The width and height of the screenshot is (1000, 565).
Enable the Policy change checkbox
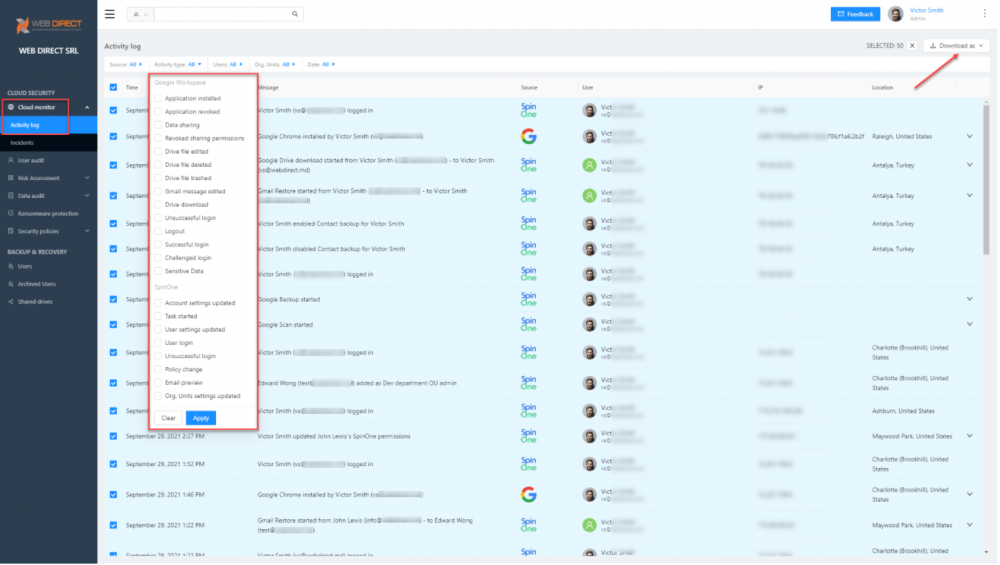(157, 369)
